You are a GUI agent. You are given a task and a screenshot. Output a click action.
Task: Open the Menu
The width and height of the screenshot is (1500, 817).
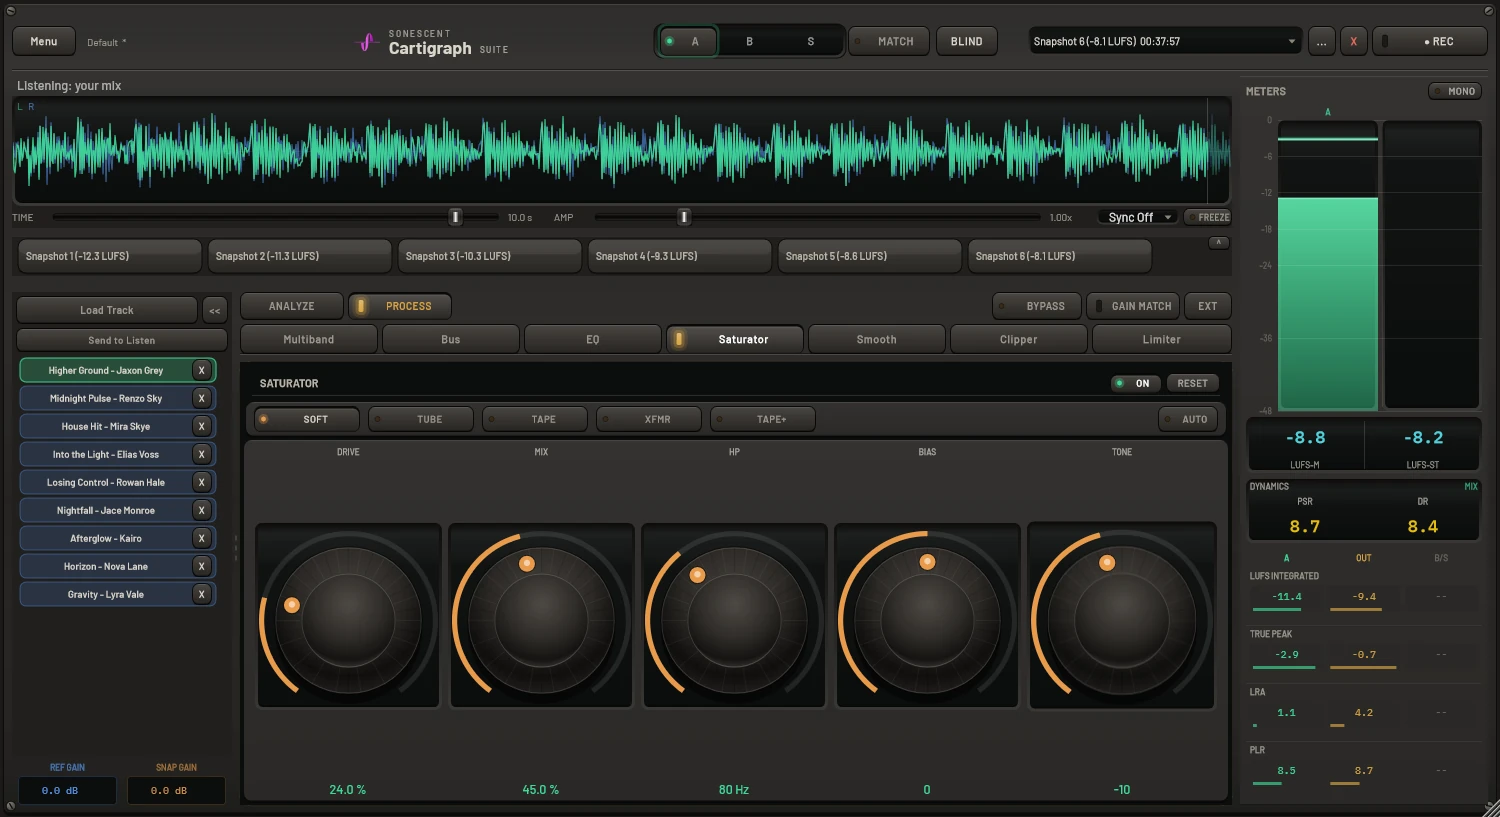(x=44, y=41)
